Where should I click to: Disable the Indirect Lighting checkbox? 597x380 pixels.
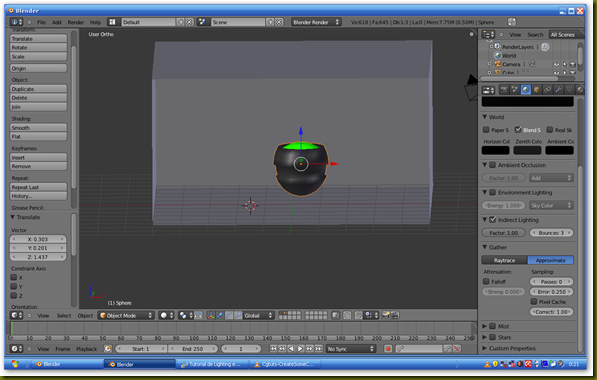click(492, 220)
